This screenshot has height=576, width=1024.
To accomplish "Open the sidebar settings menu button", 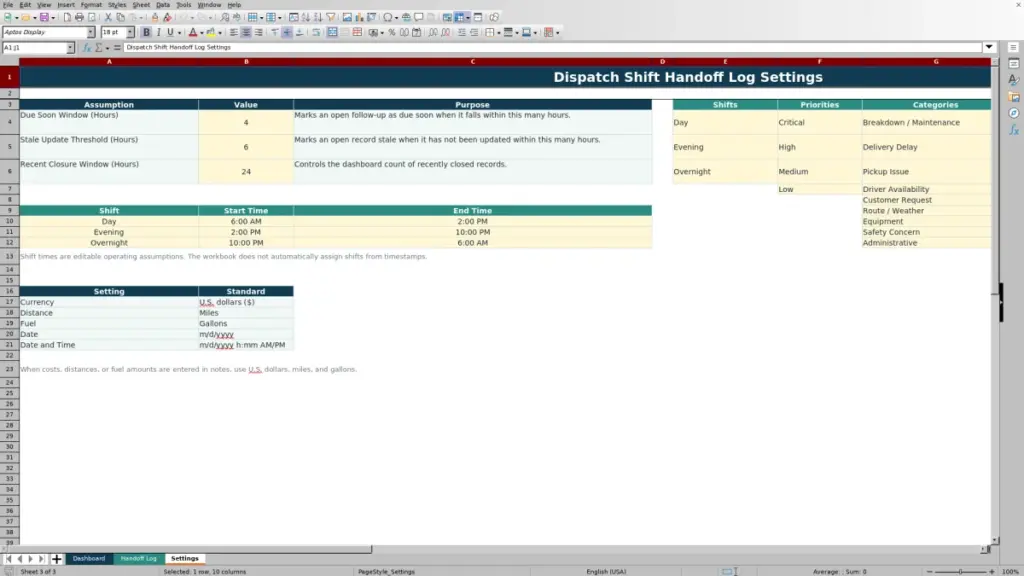I will tap(1014, 48).
